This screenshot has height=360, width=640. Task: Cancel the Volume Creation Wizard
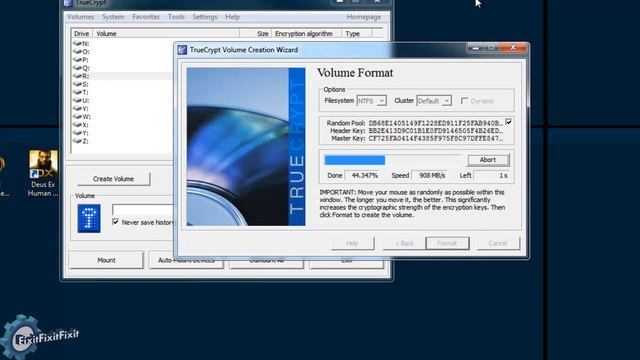click(x=498, y=243)
